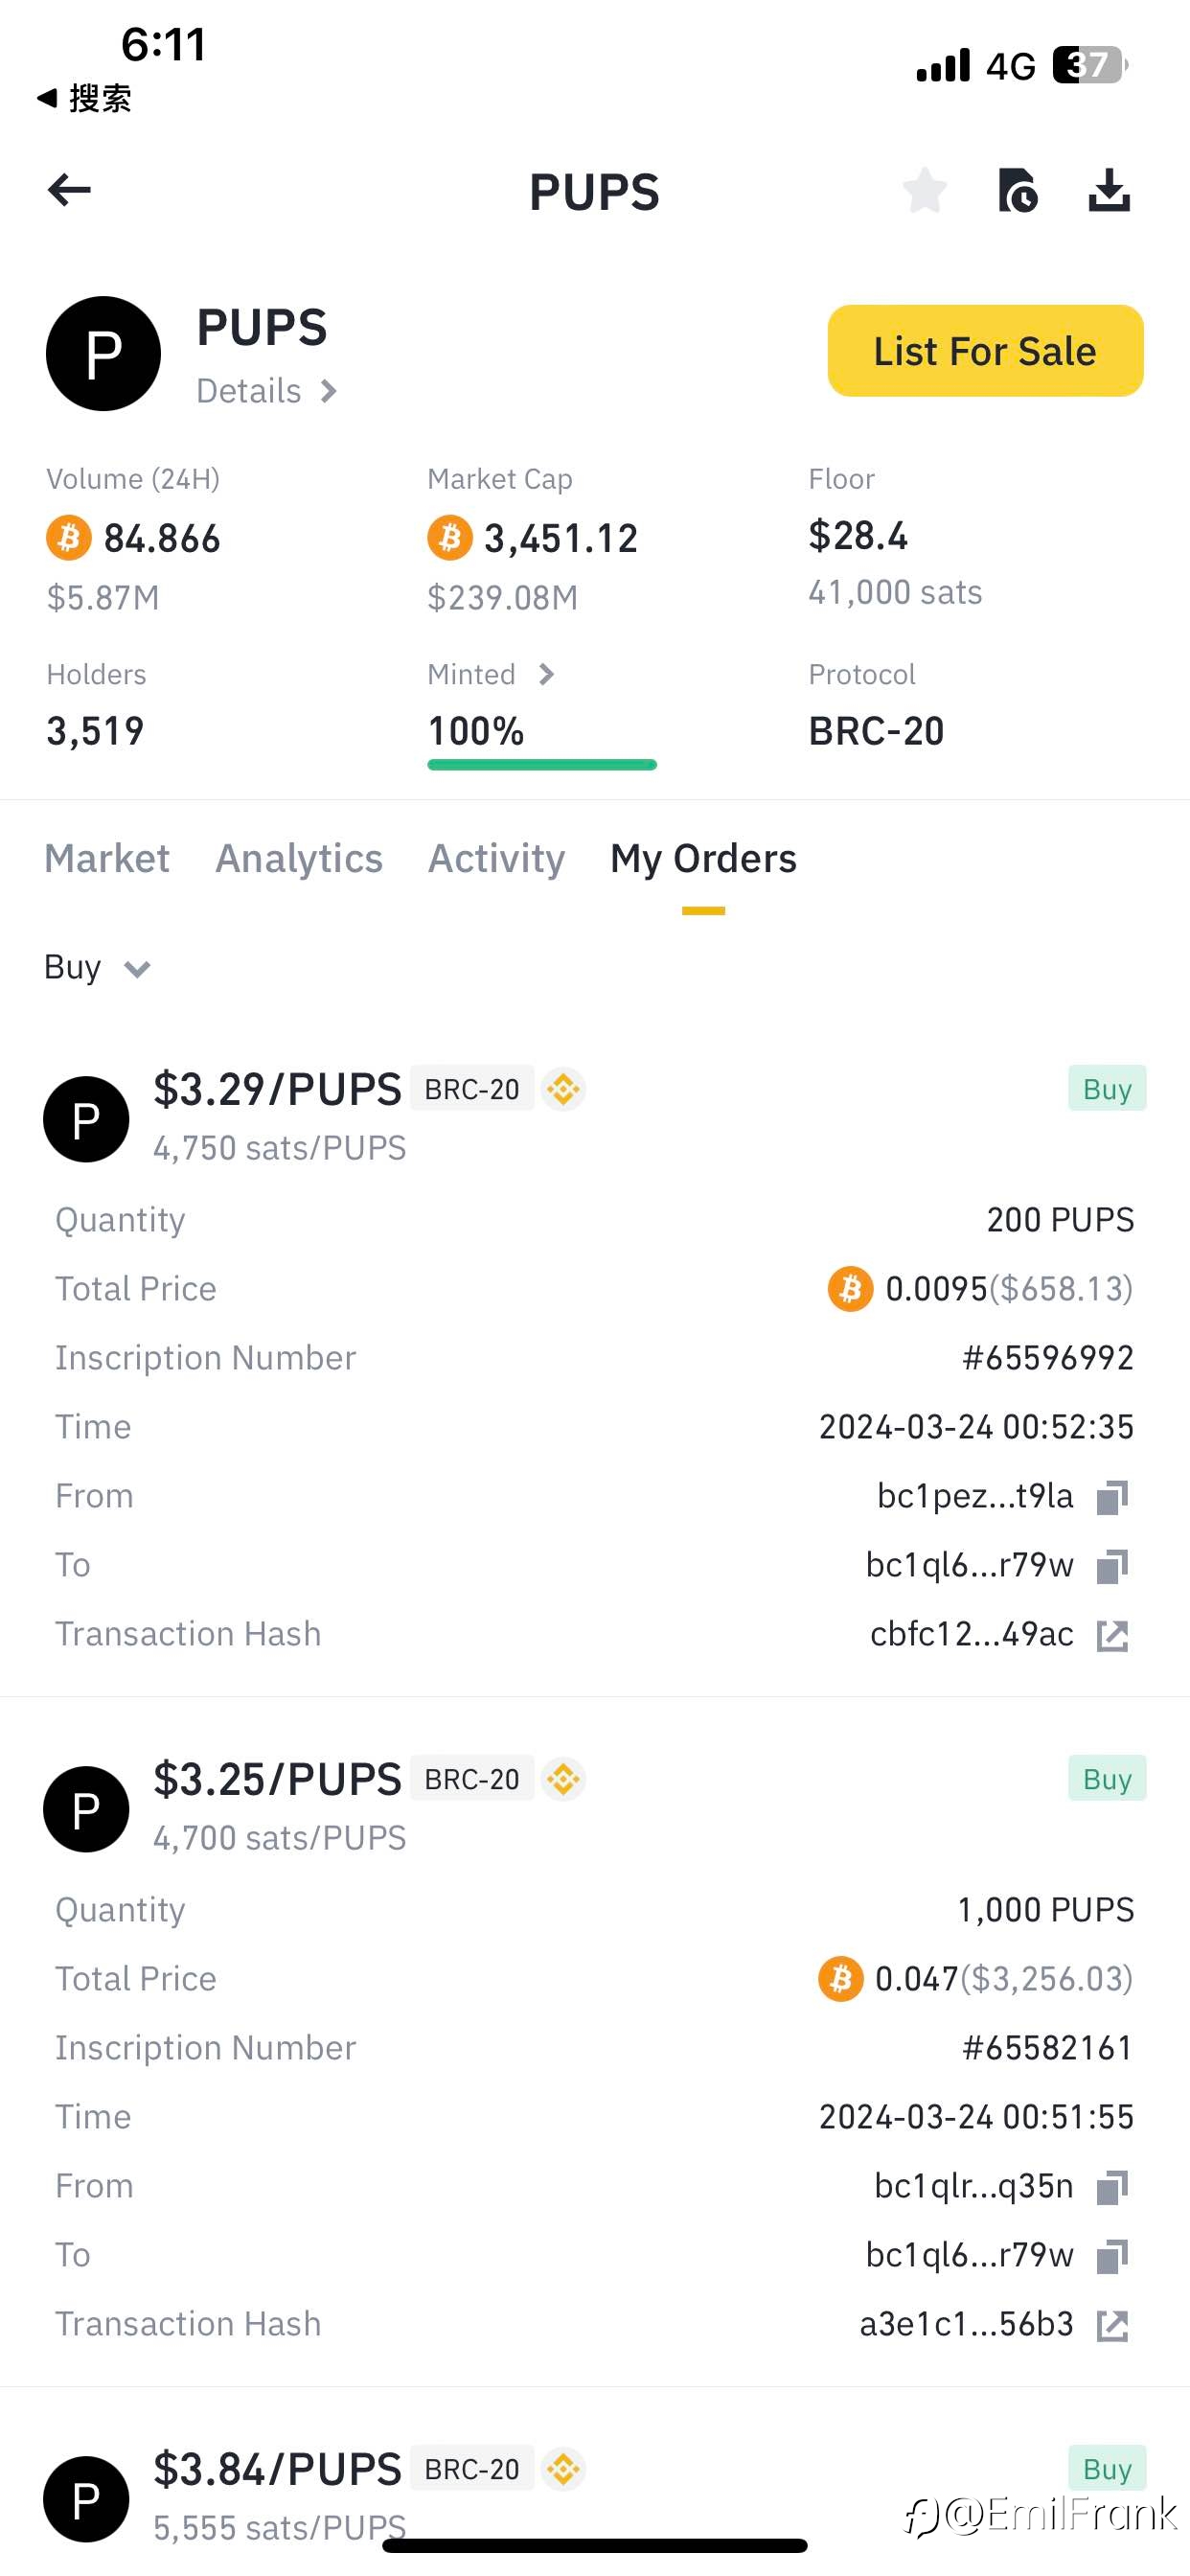This screenshot has height=2576, width=1190.
Task: Tap the 100% minted progress bar
Action: [542, 765]
